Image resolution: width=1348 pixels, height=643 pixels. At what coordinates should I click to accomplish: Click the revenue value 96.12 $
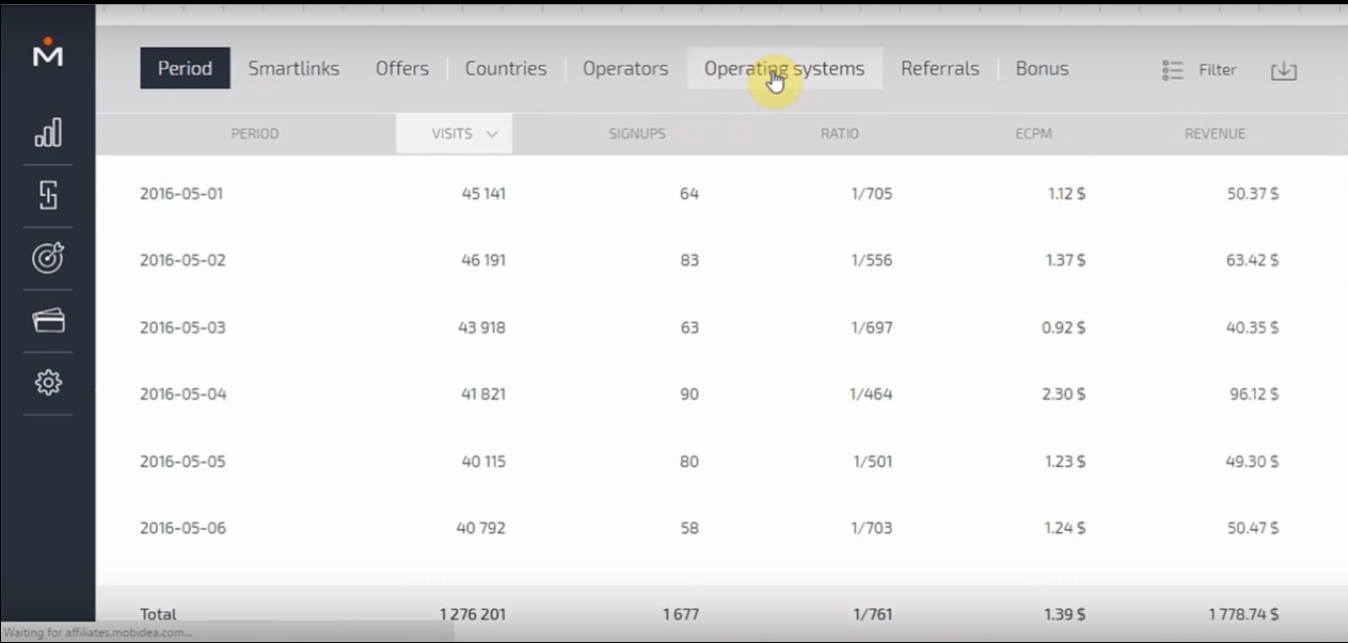click(1254, 394)
